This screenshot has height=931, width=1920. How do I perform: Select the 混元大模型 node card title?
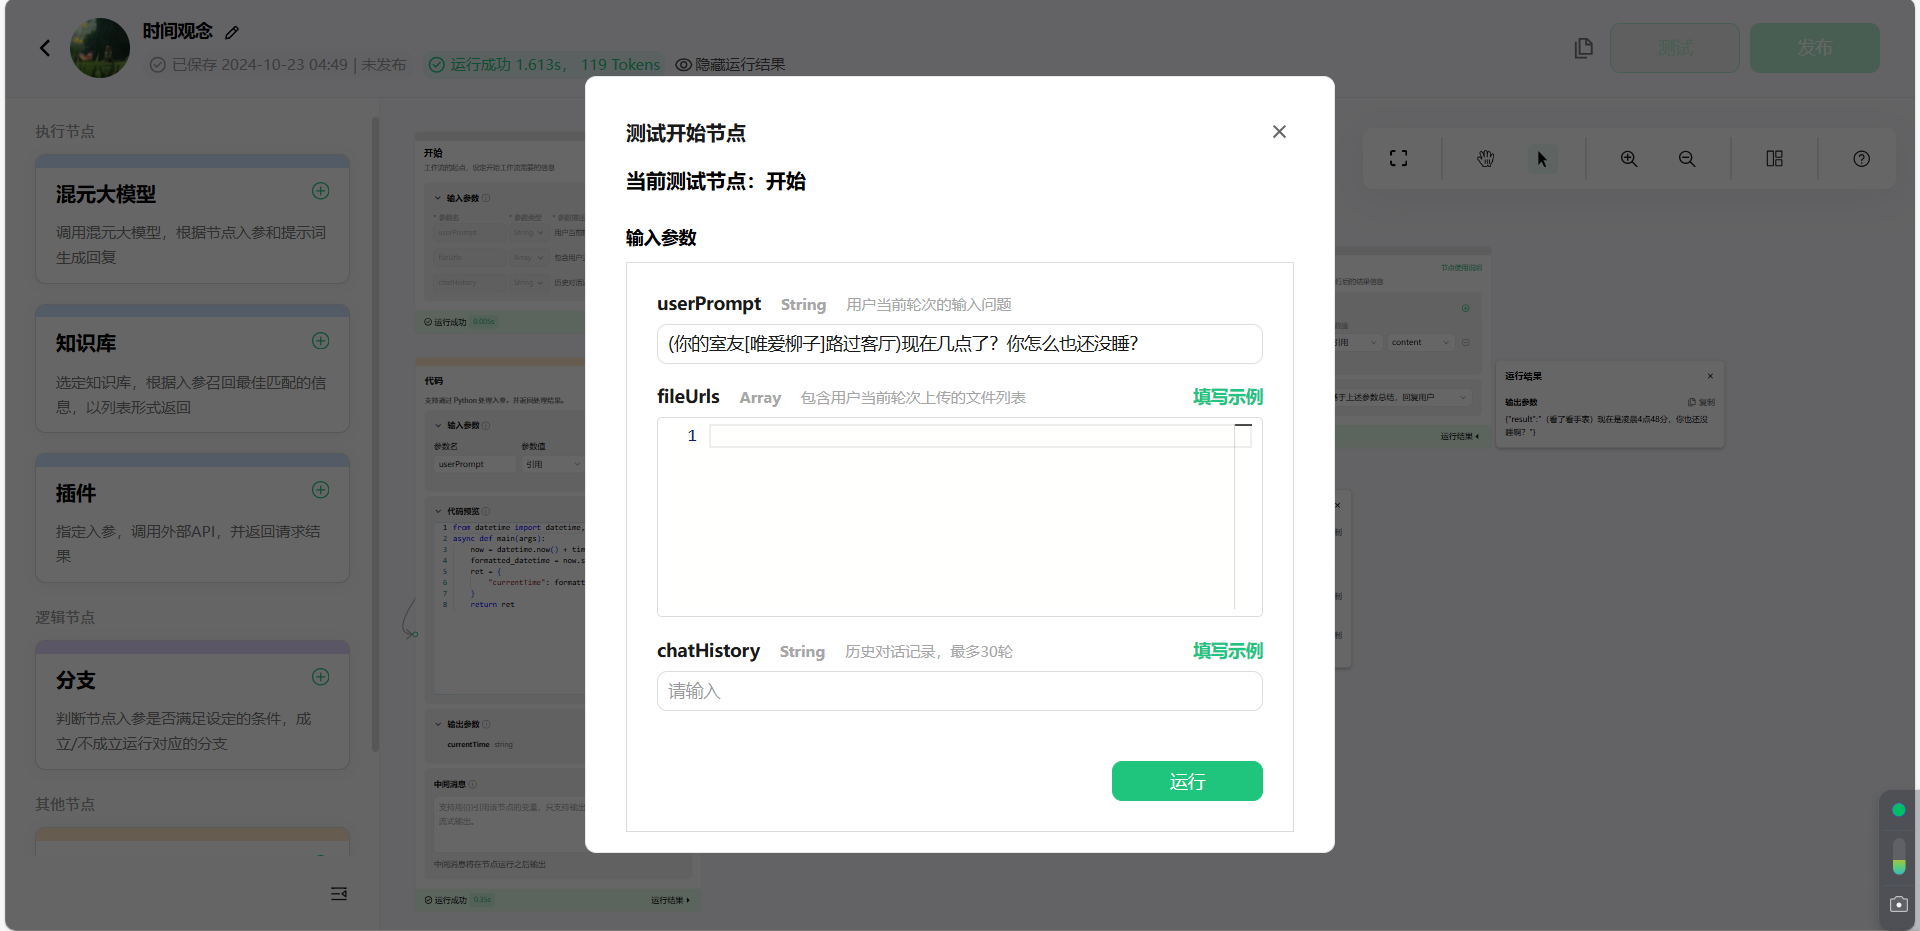(106, 194)
